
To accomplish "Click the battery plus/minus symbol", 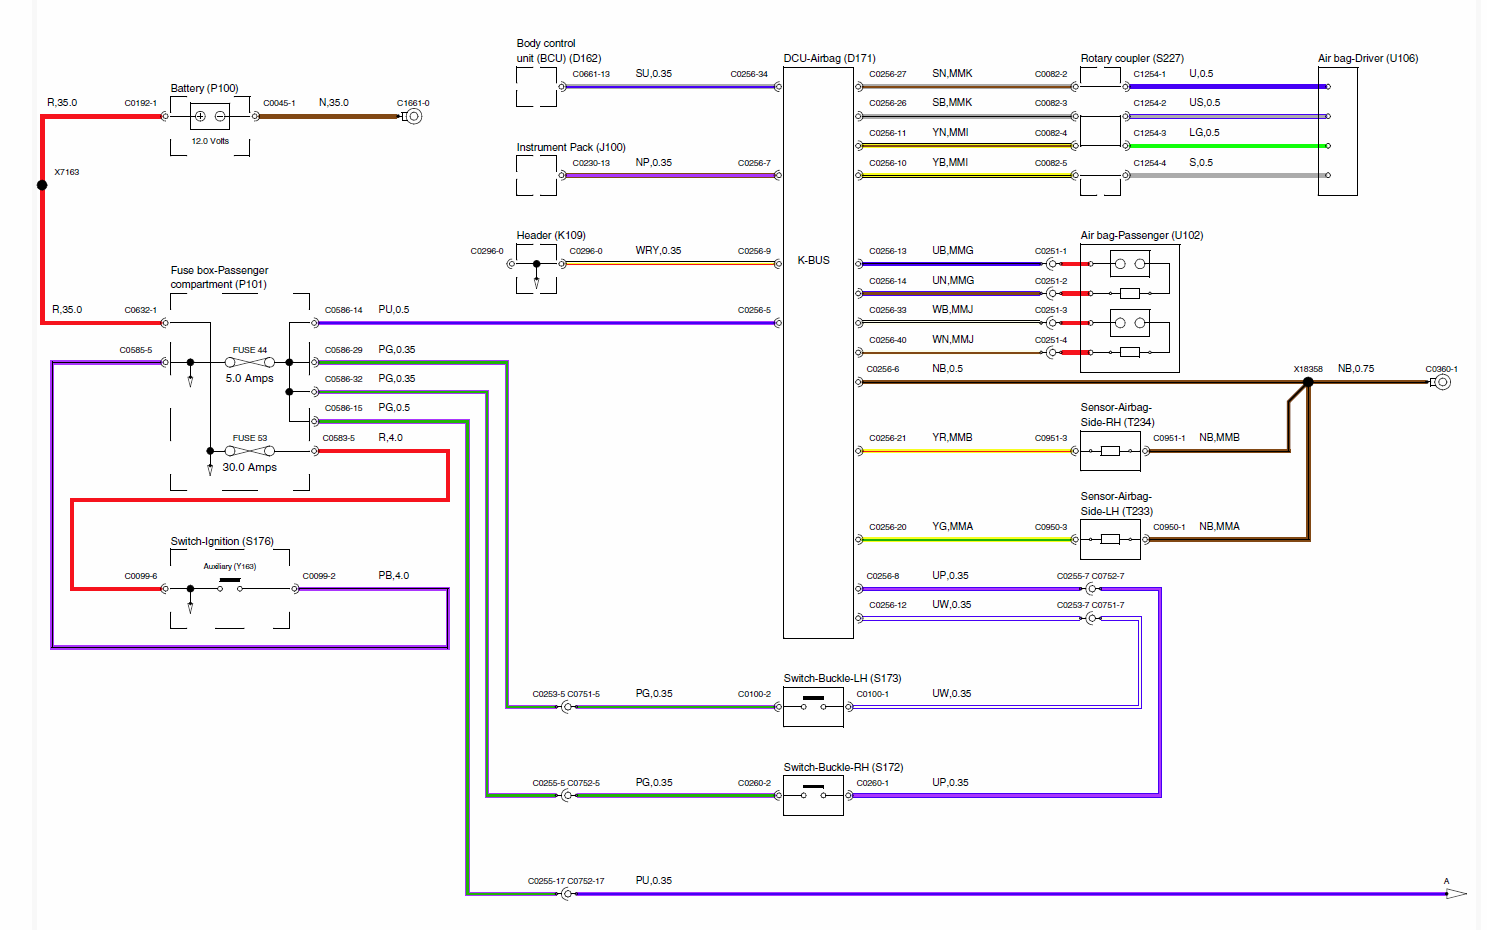I will tap(210, 116).
